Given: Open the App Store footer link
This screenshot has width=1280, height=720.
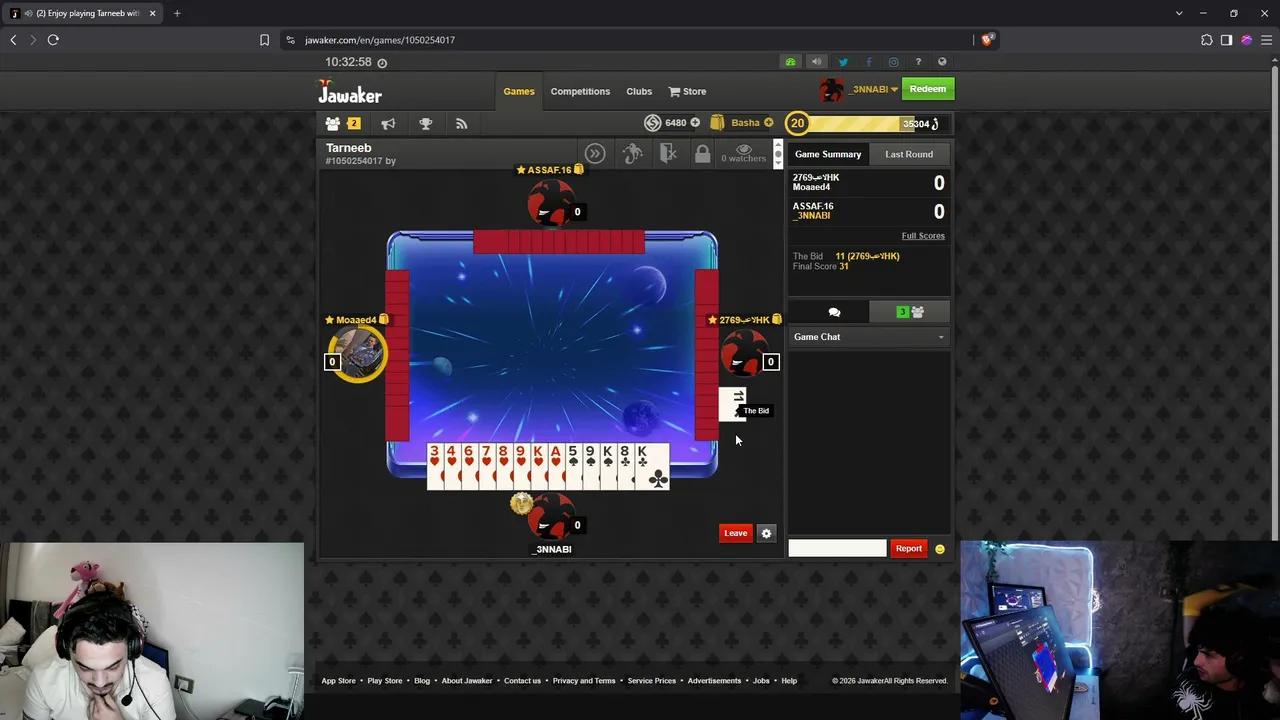Looking at the screenshot, I should 338,681.
